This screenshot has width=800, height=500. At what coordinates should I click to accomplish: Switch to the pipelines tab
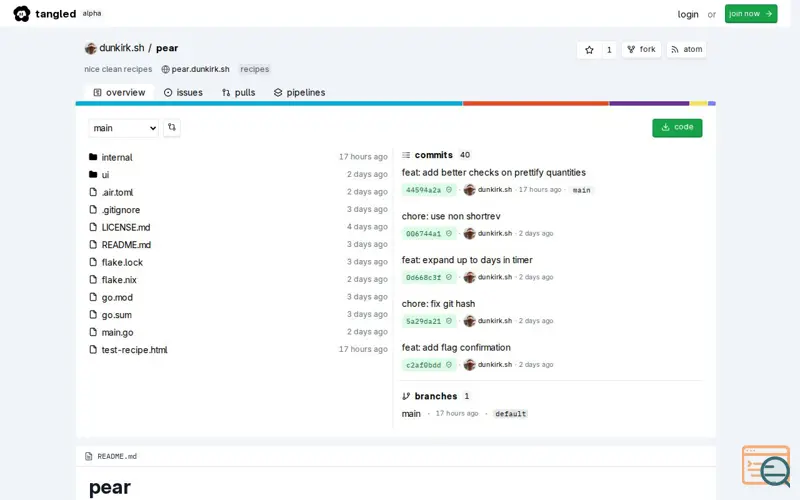pos(299,92)
